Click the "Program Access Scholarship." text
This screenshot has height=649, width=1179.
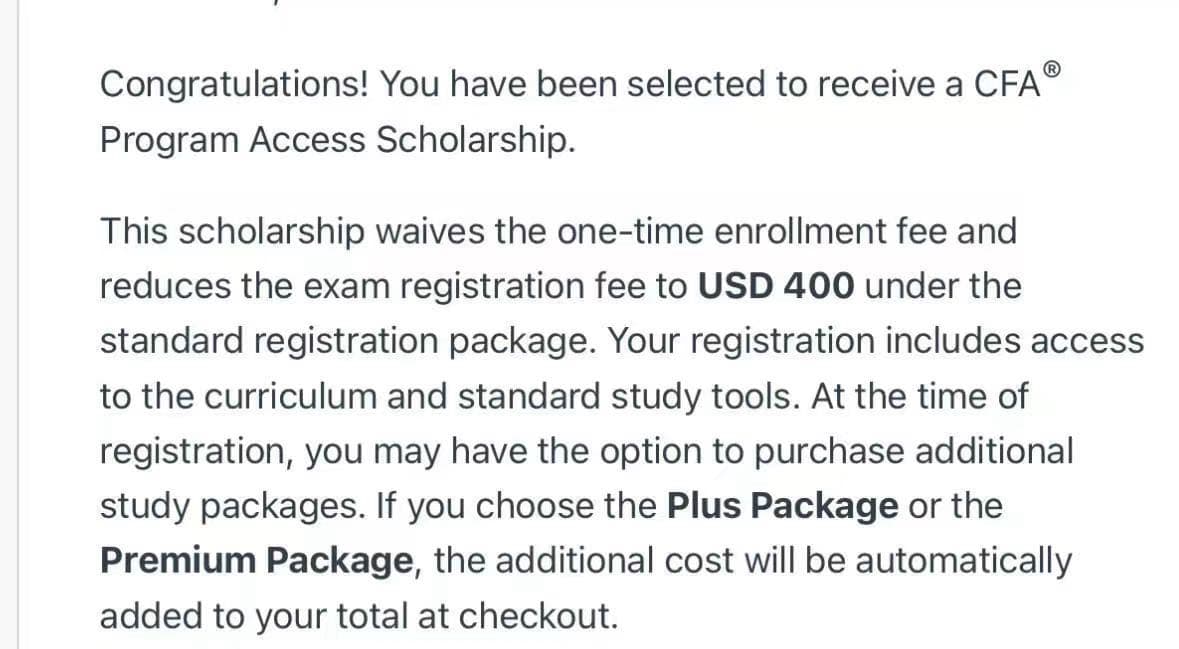click(x=338, y=141)
